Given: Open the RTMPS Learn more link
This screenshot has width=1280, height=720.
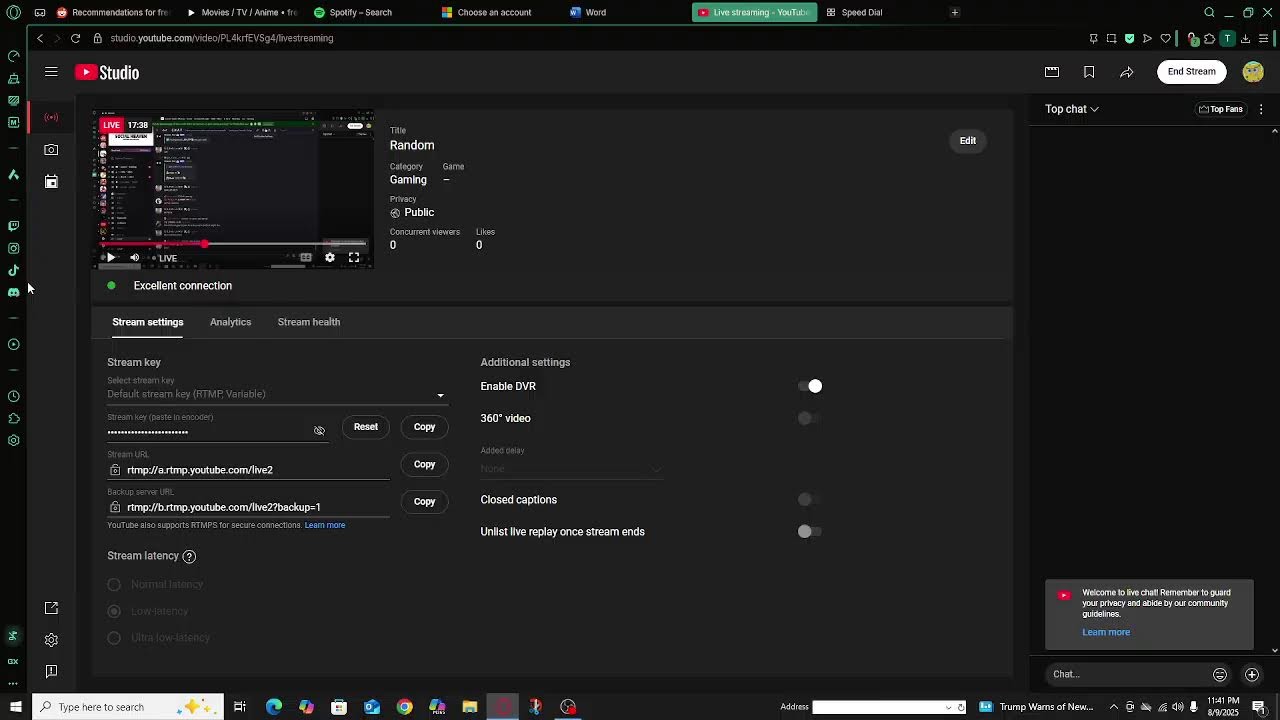Looking at the screenshot, I should tap(325, 525).
